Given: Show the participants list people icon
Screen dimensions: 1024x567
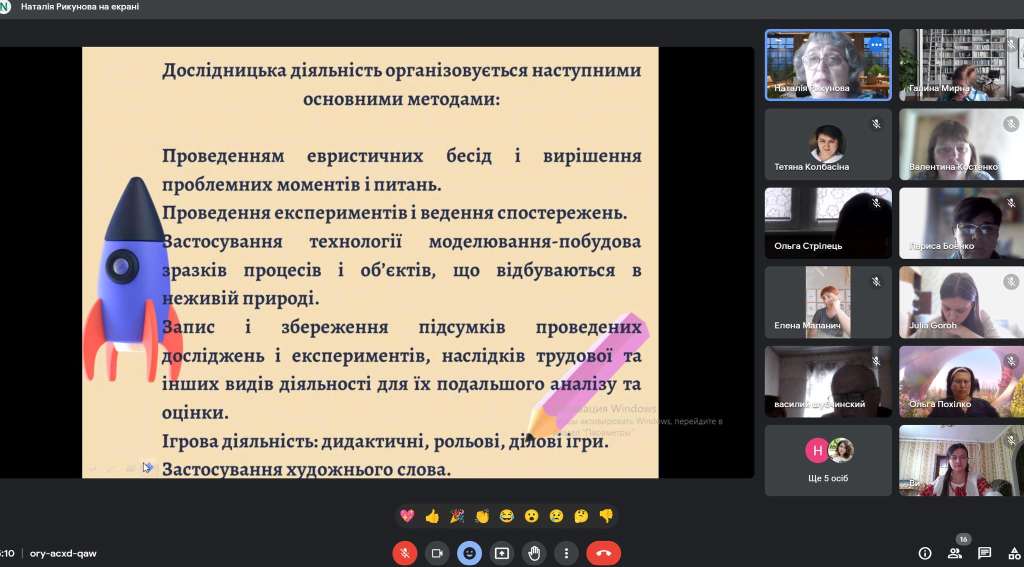Looking at the screenshot, I should 955,553.
